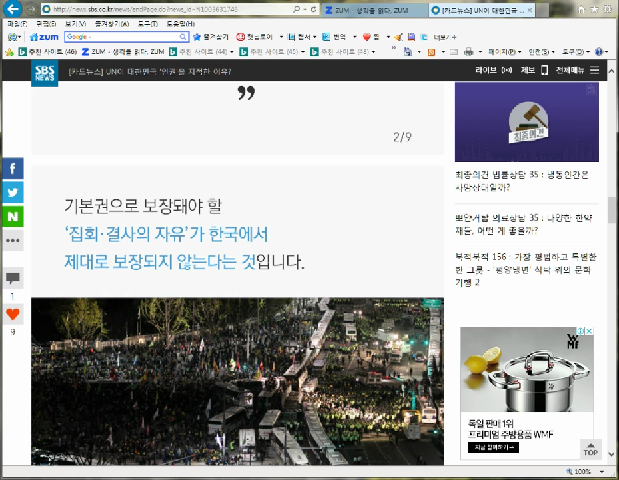Share article via Facebook icon

14,168
